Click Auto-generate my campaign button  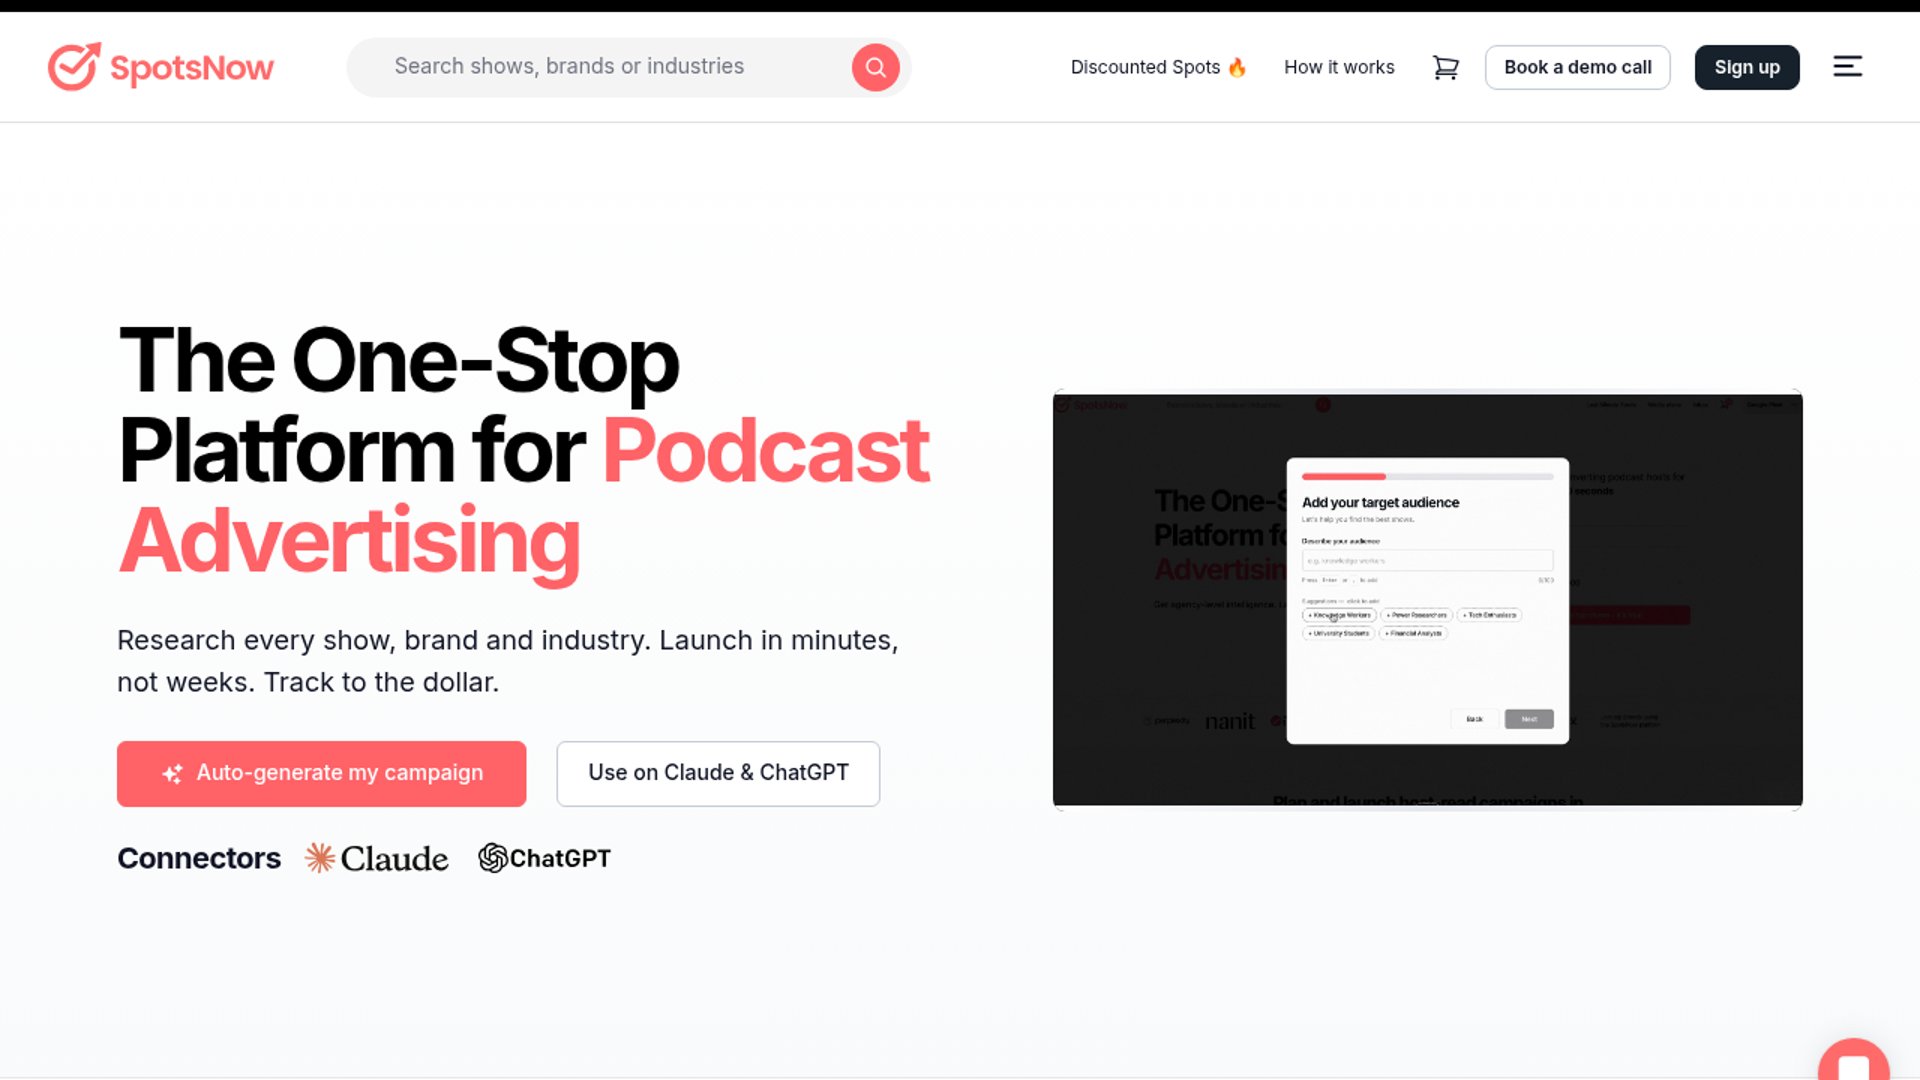point(321,773)
